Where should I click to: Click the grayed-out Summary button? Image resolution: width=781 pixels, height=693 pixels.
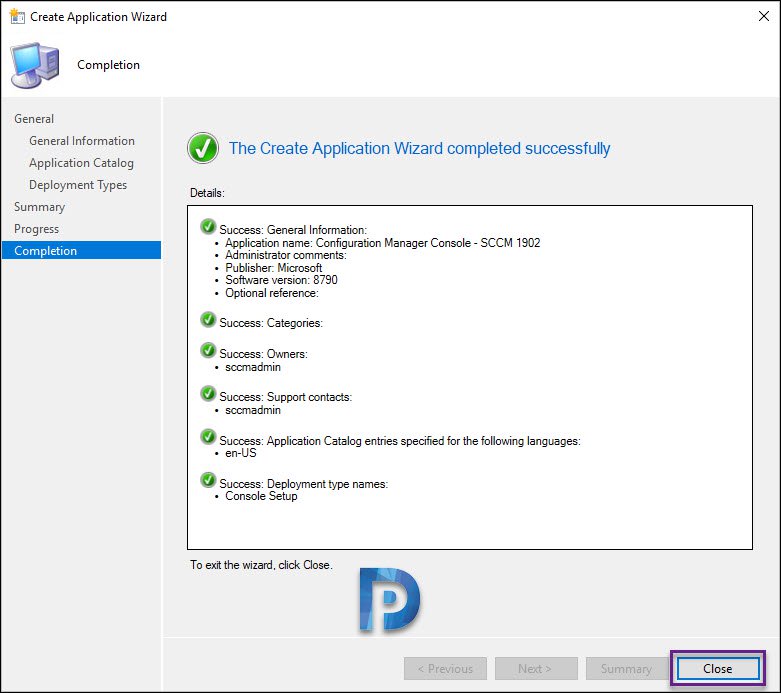coord(626,668)
